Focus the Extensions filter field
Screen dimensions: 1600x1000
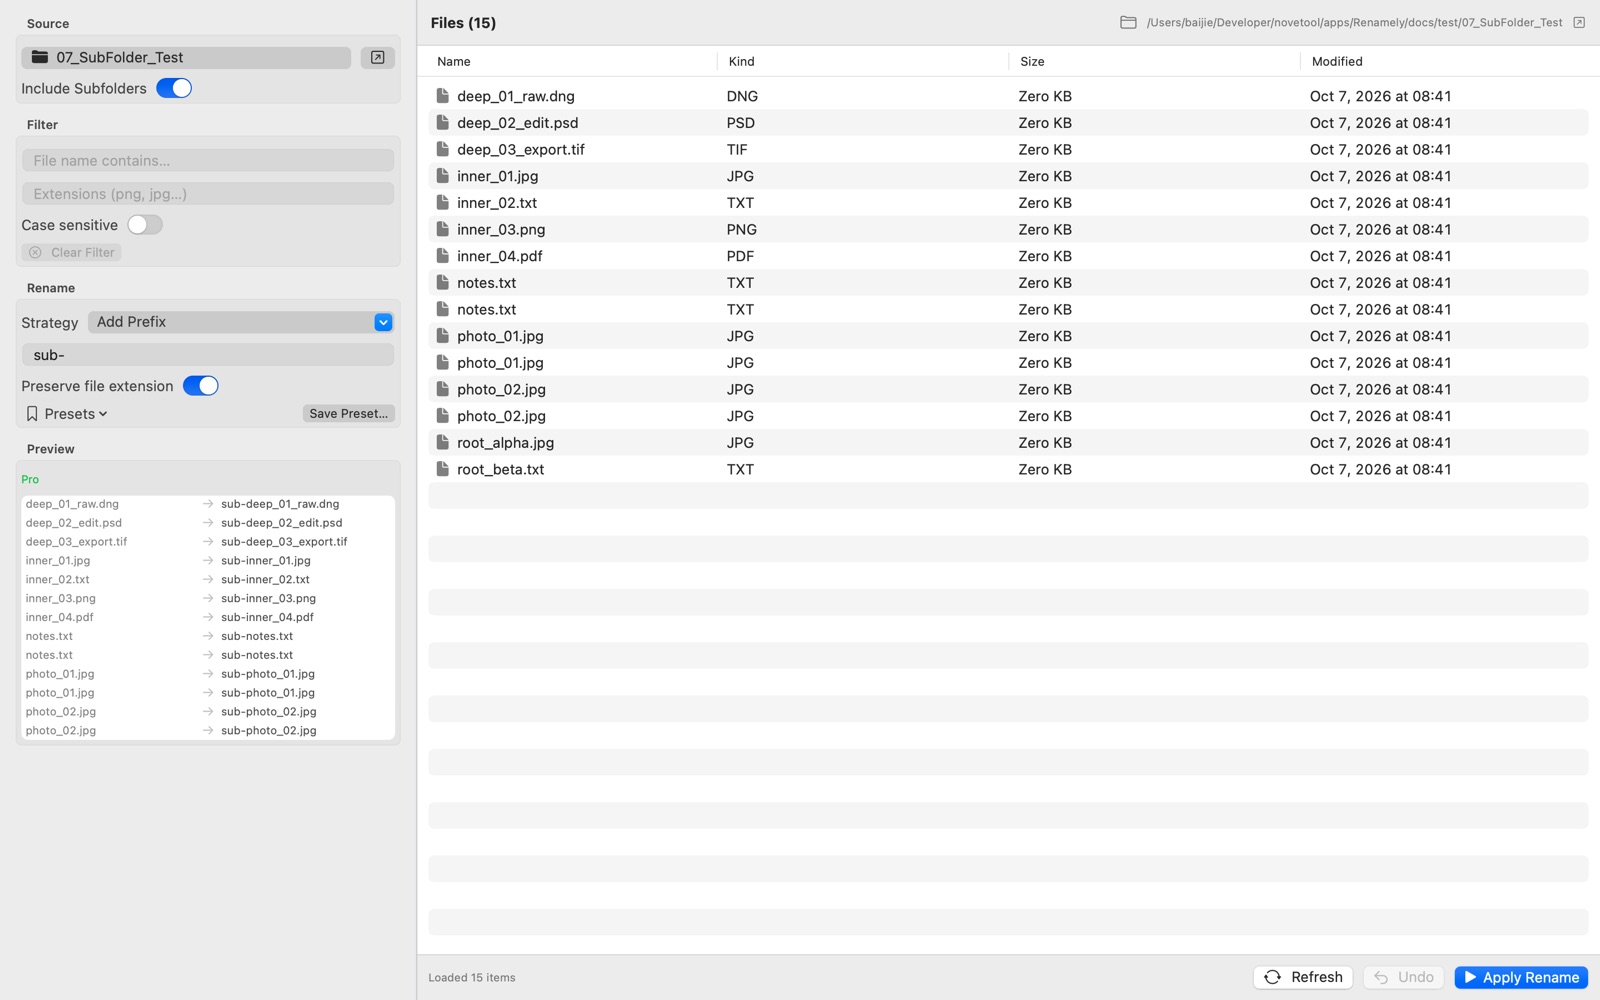208,194
